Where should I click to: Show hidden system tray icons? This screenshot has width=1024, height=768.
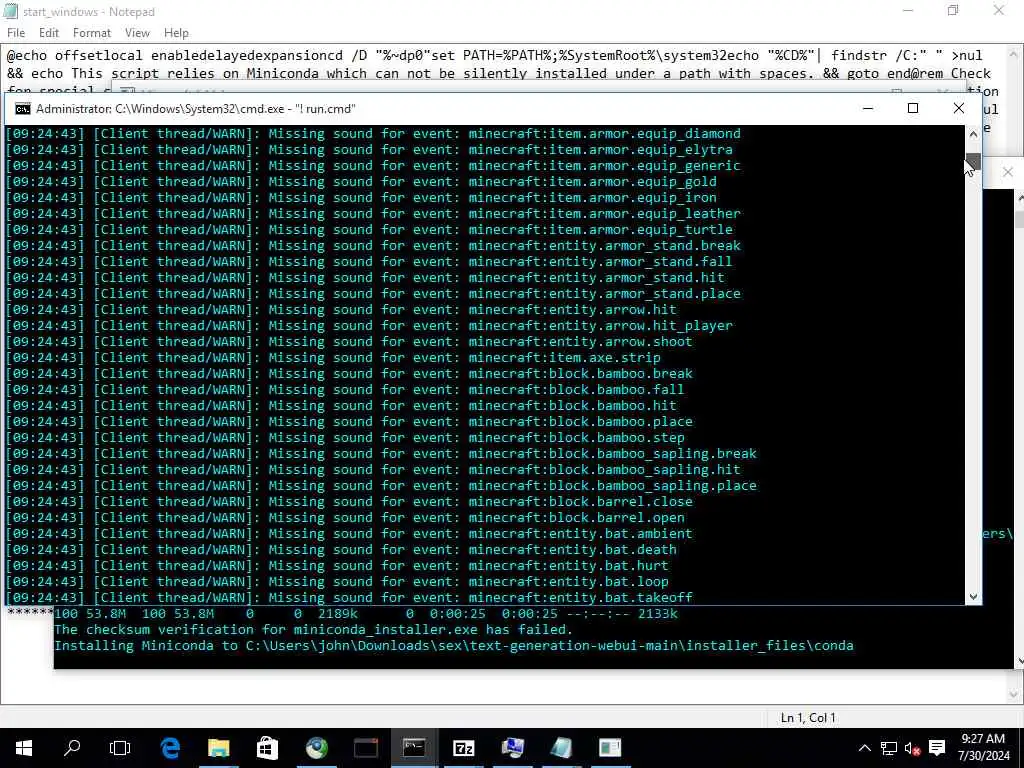[x=864, y=748]
